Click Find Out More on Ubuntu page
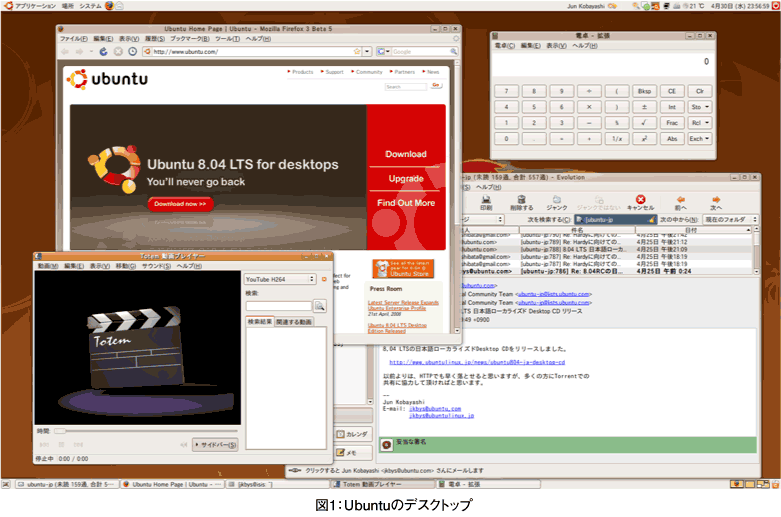Viewport: 781px width, 517px height. pos(406,203)
